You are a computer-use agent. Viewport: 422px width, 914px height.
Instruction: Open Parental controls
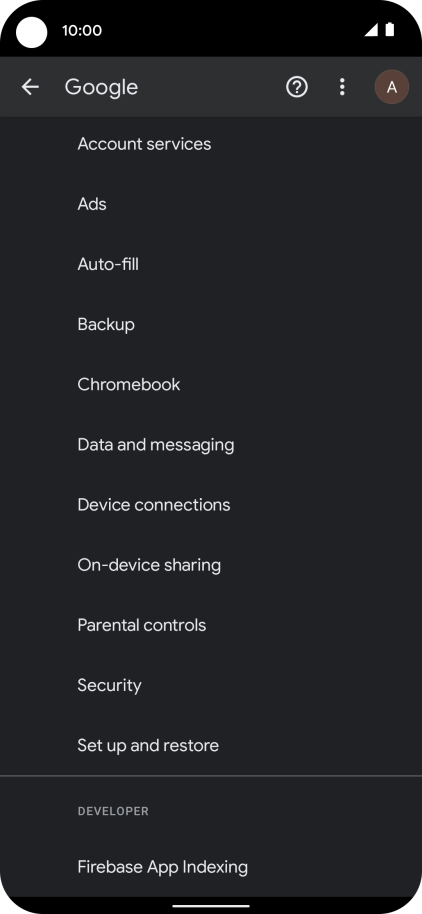[211, 625]
